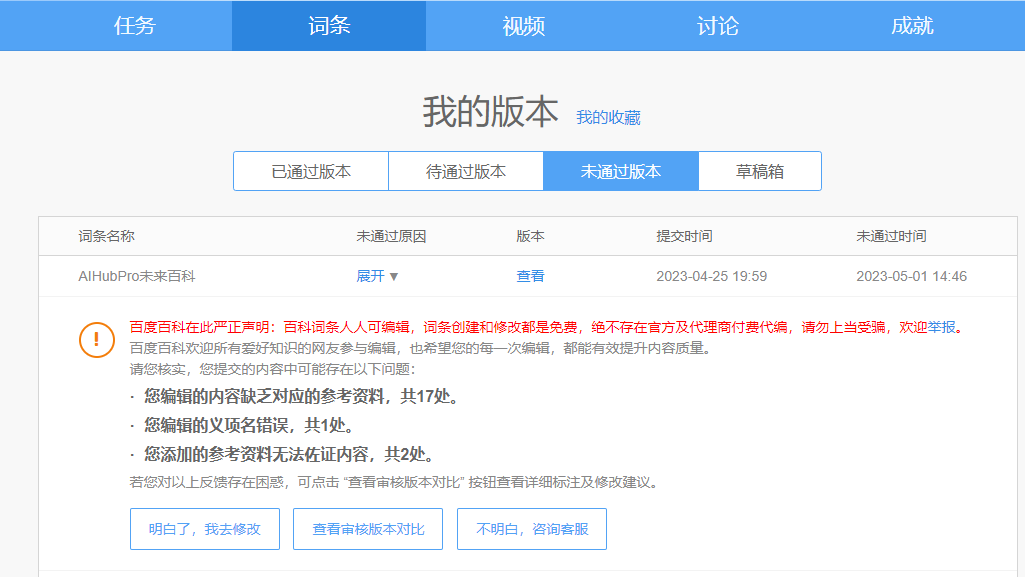
Task: Click the line starting 百度百科欢迎所有爱好知识的网友
Action: tap(420, 348)
